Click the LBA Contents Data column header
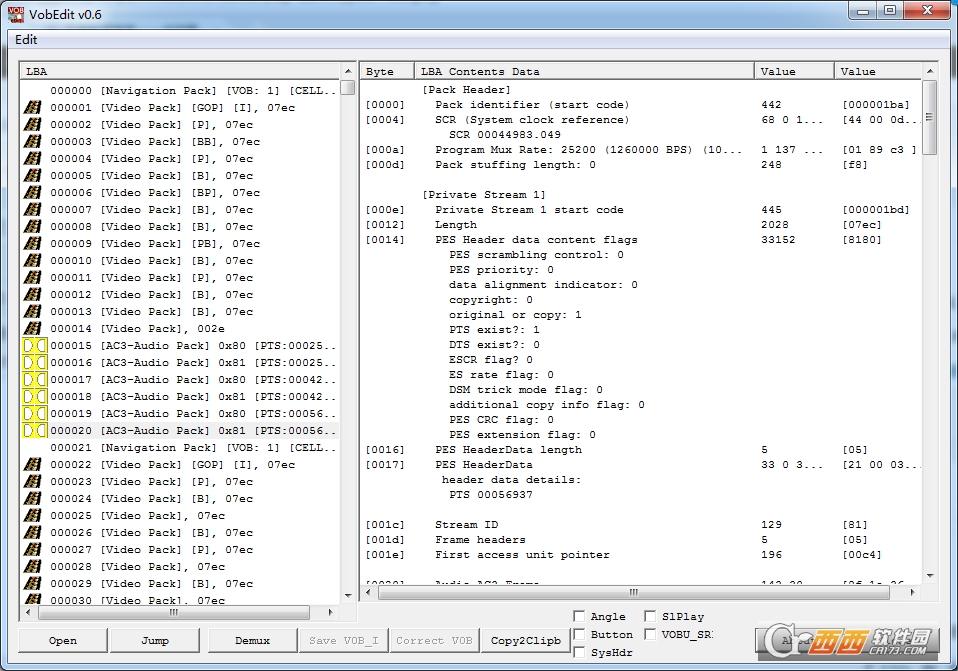The image size is (958, 671). 584,72
